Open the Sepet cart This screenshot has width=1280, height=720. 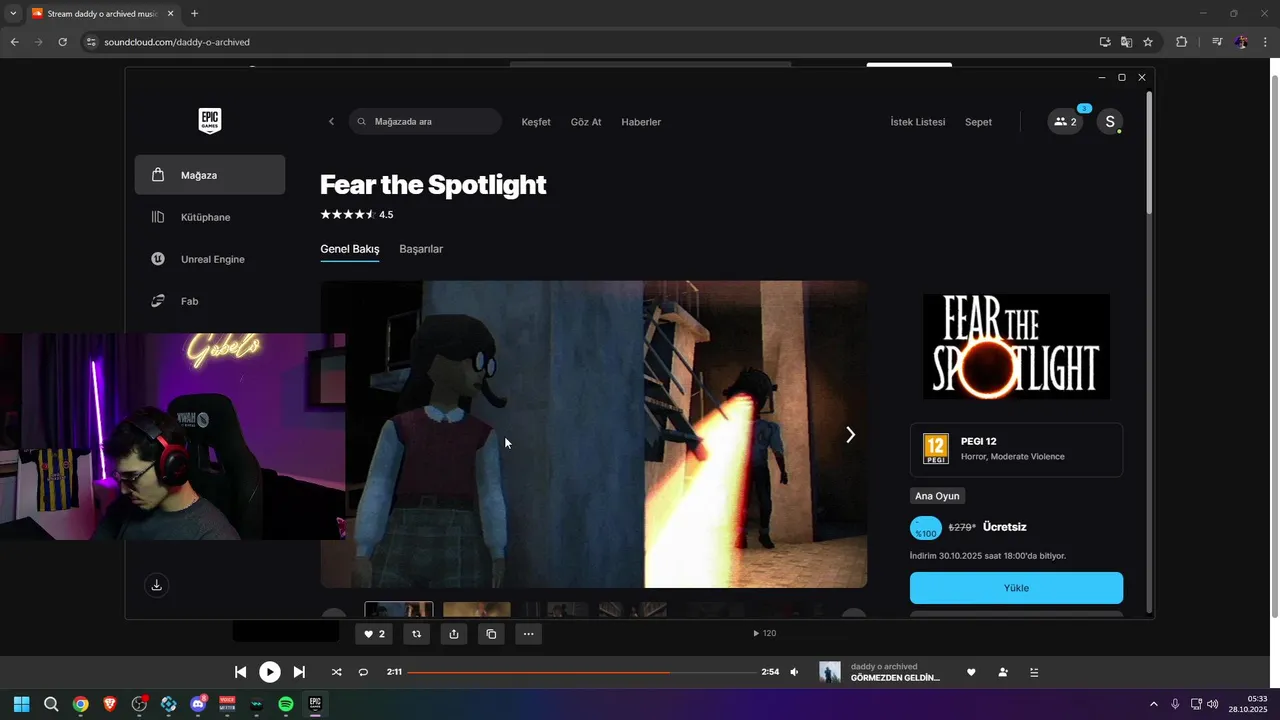point(978,122)
